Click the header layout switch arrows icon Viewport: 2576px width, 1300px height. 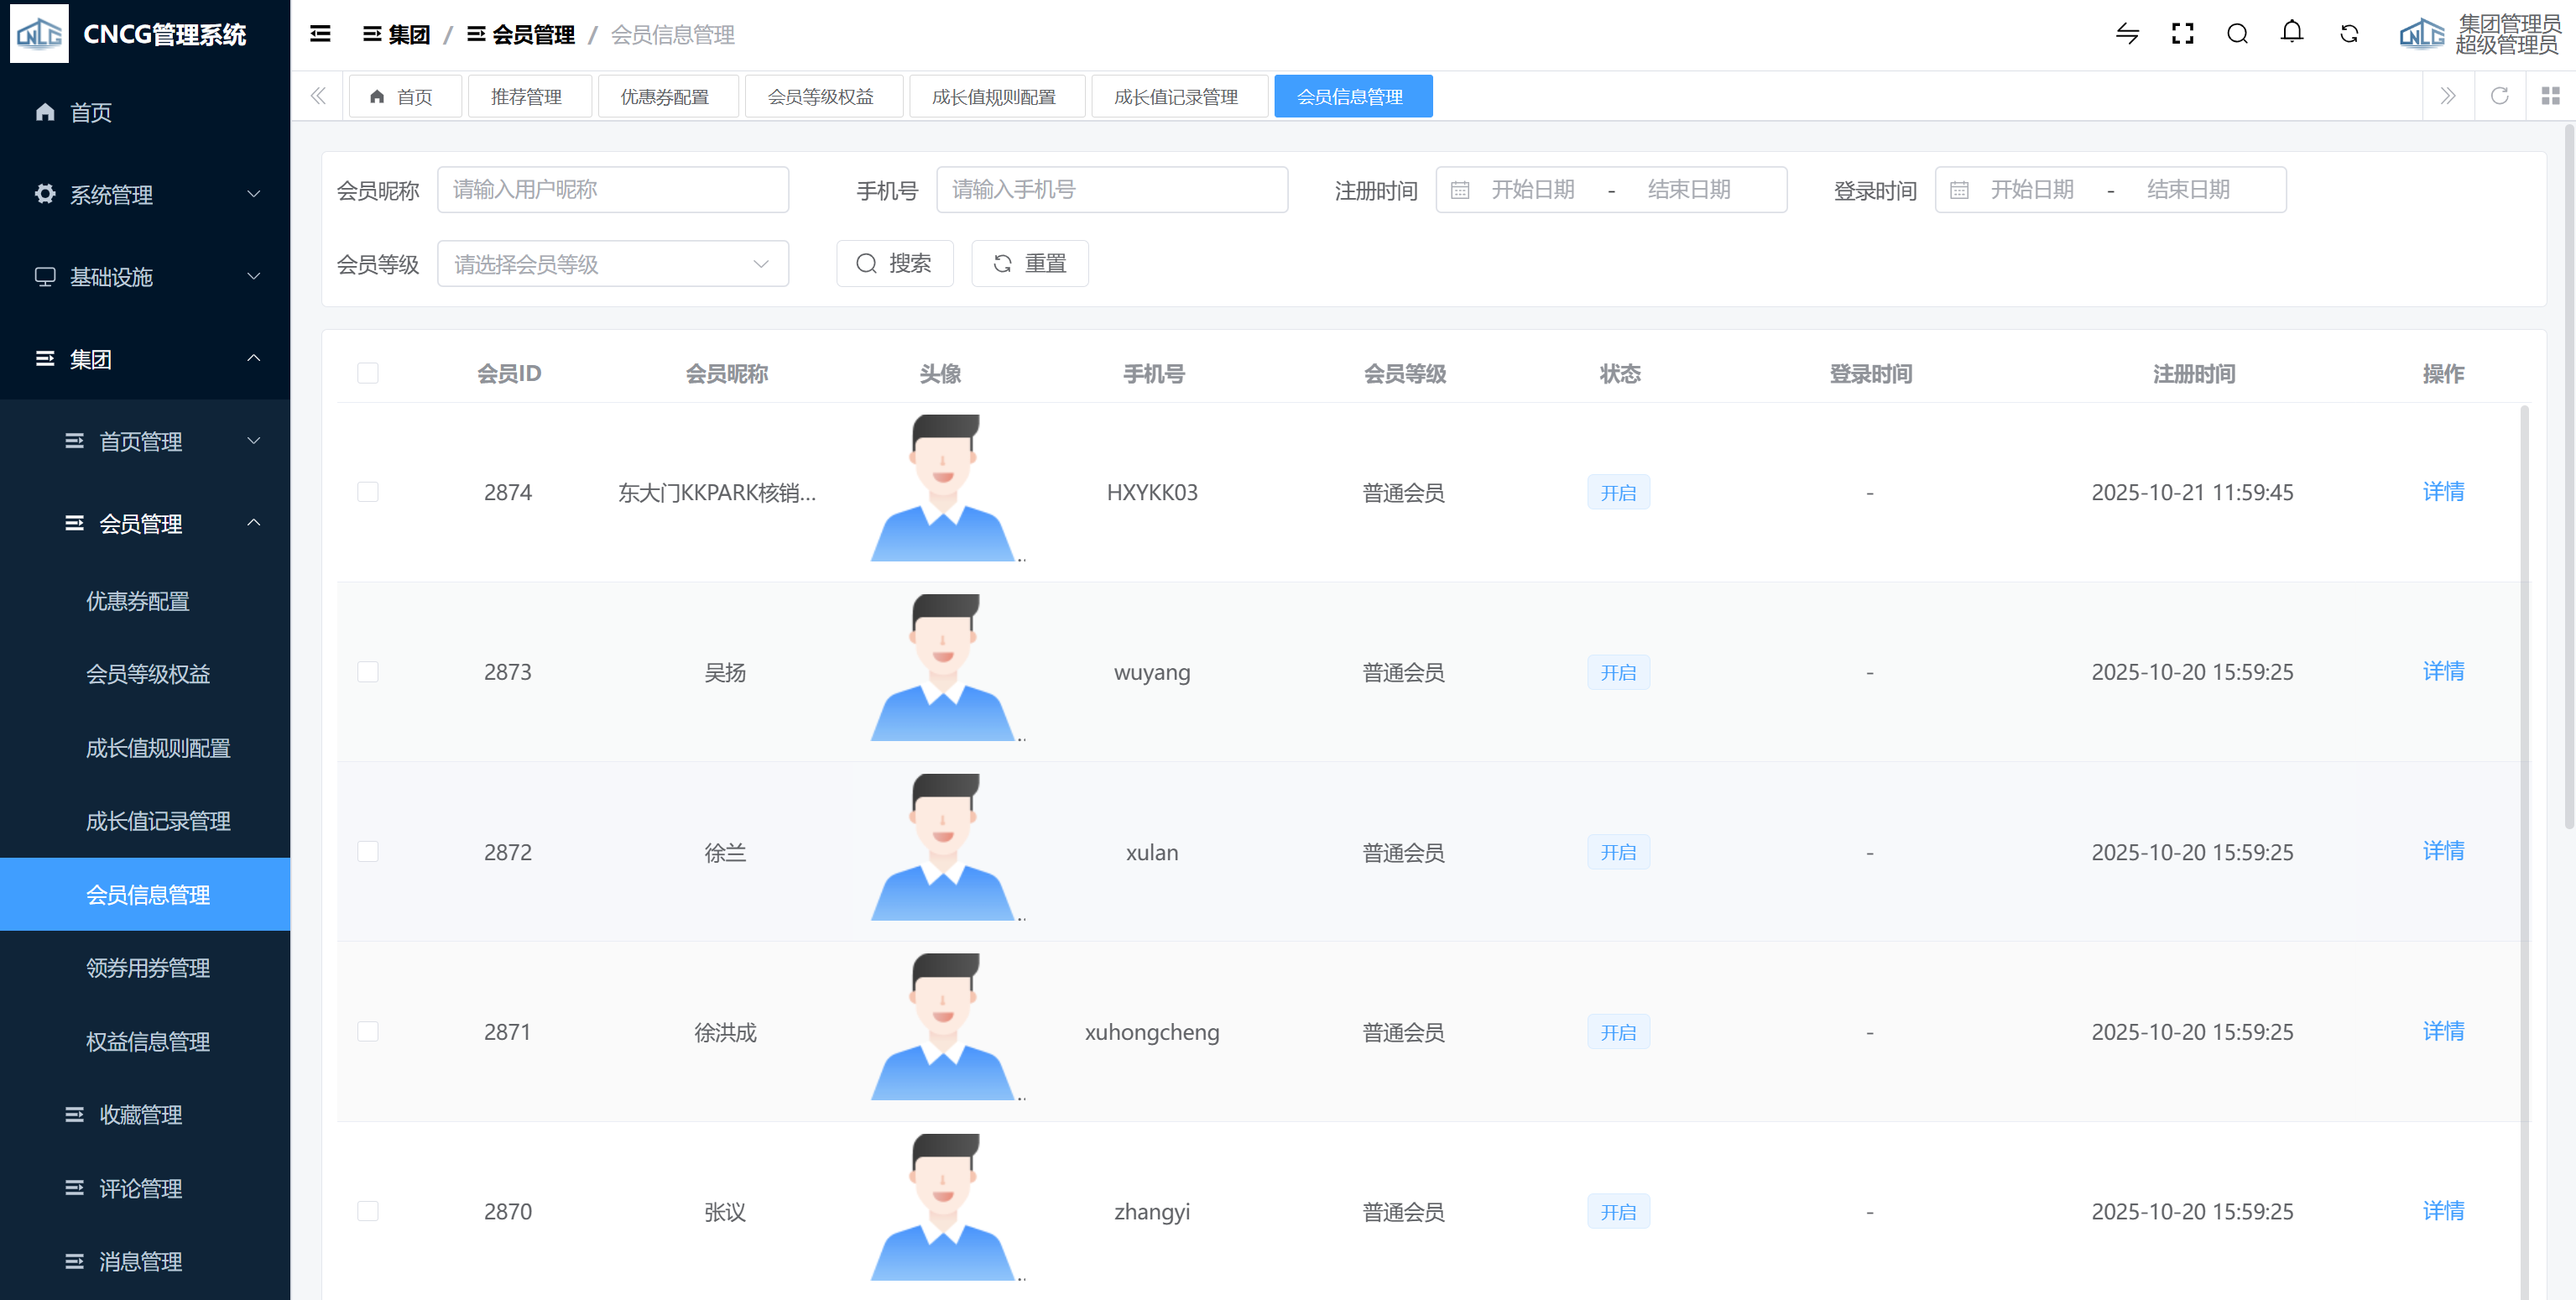click(x=2127, y=34)
